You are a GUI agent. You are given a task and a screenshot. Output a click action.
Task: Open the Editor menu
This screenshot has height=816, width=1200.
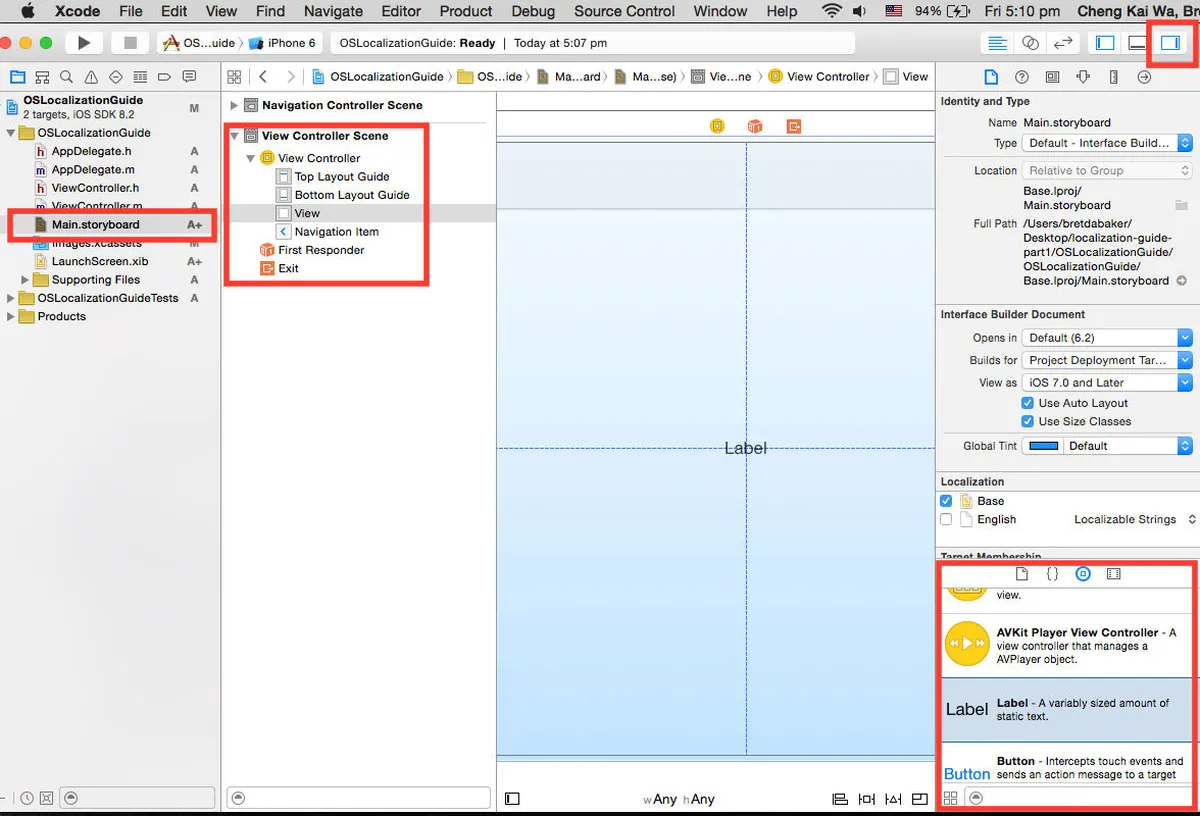(x=400, y=11)
